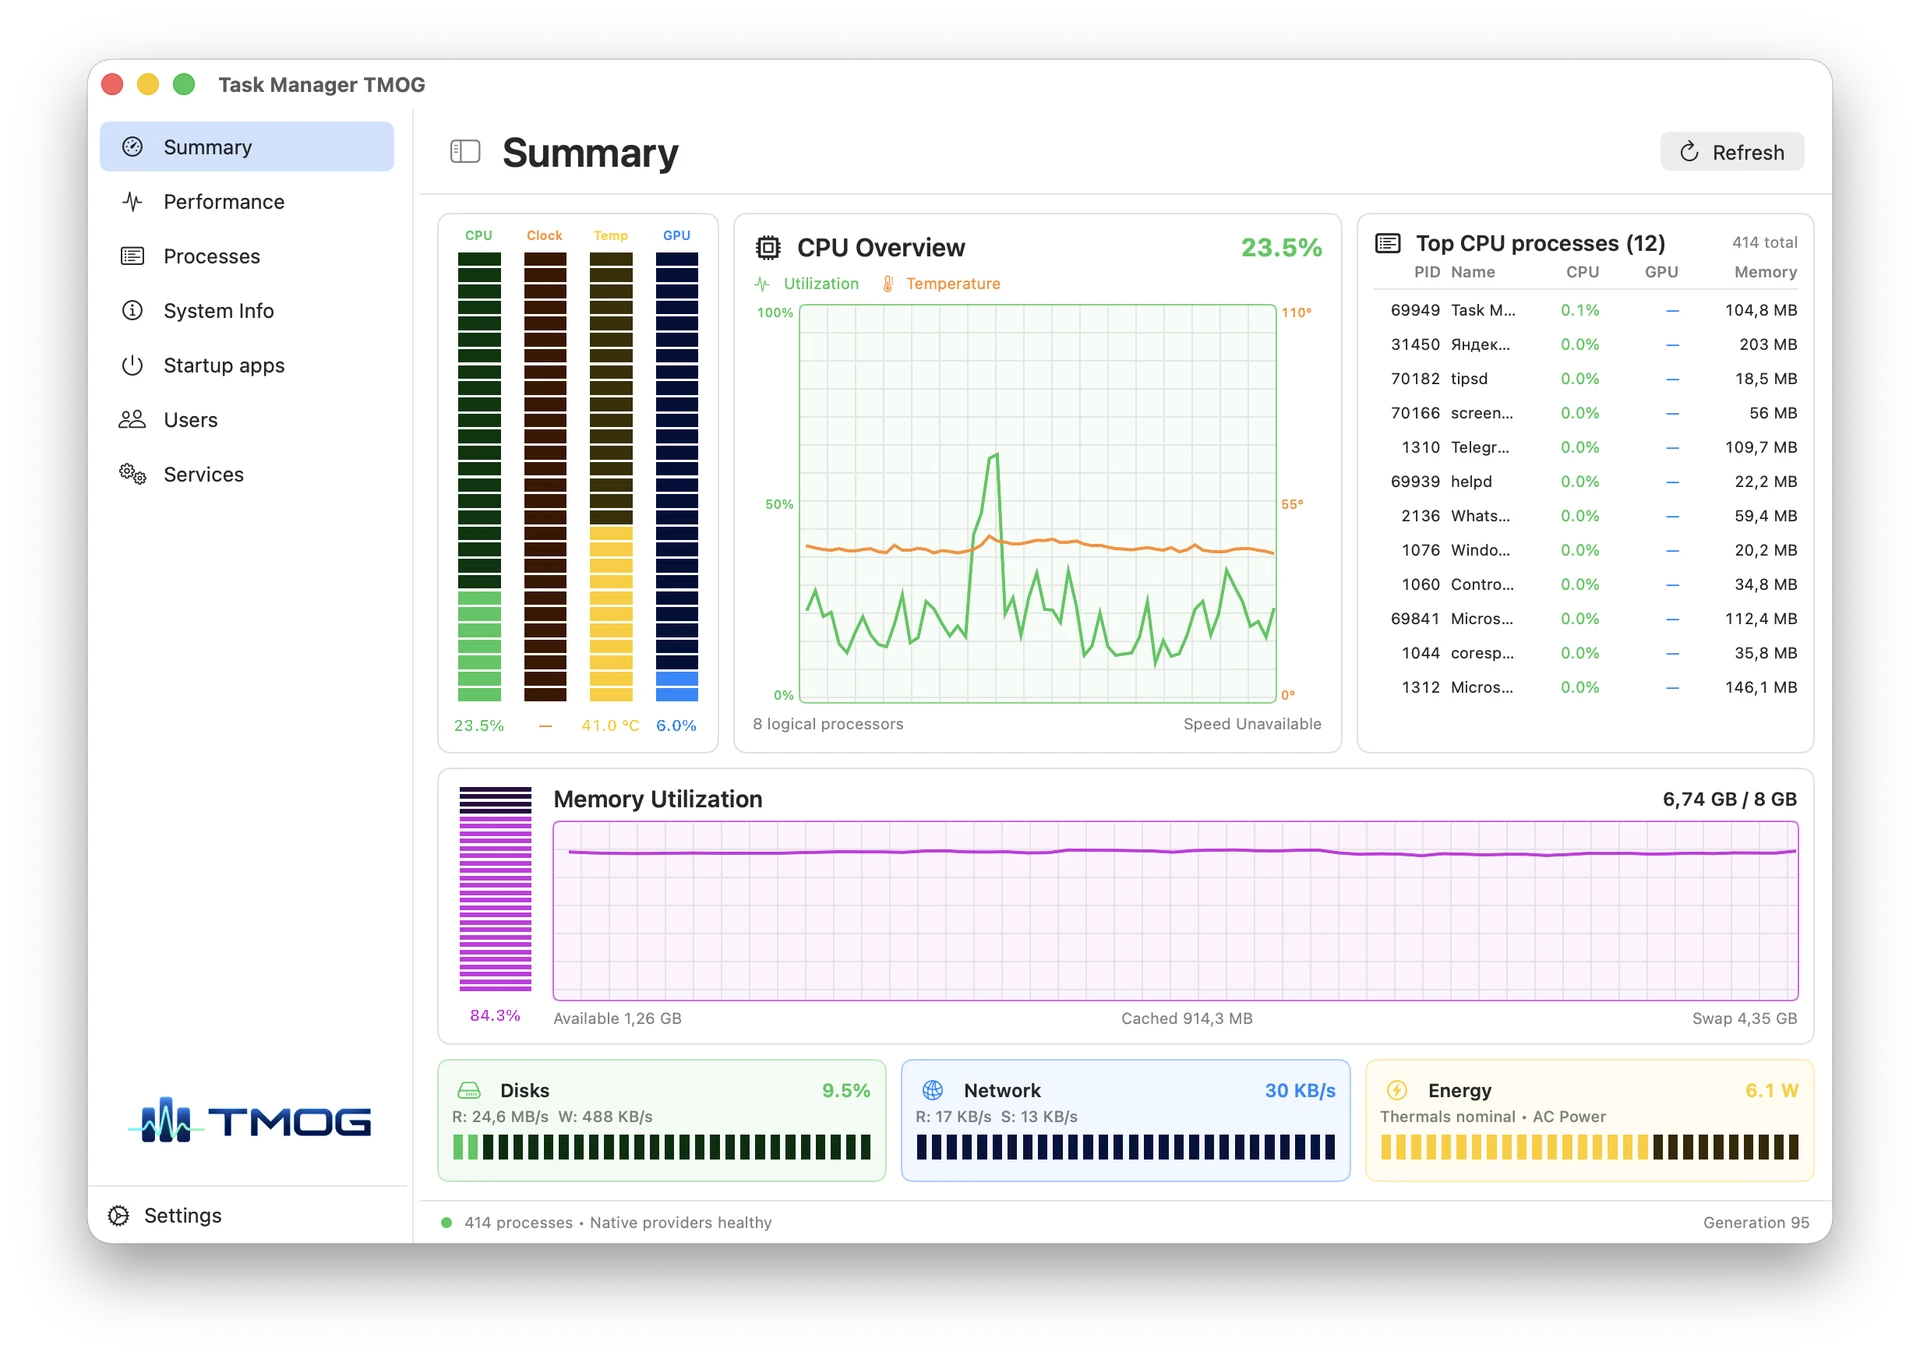Viewport: 1920px width, 1359px height.
Task: Click the CPU chip icon in CPU Overview
Action: 768,247
